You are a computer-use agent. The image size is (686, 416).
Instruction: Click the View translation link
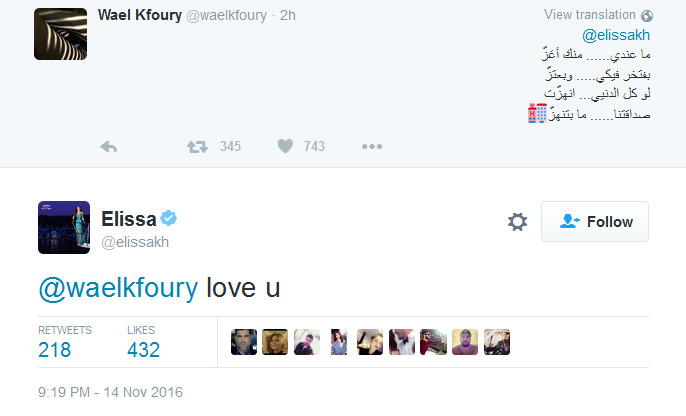(590, 15)
